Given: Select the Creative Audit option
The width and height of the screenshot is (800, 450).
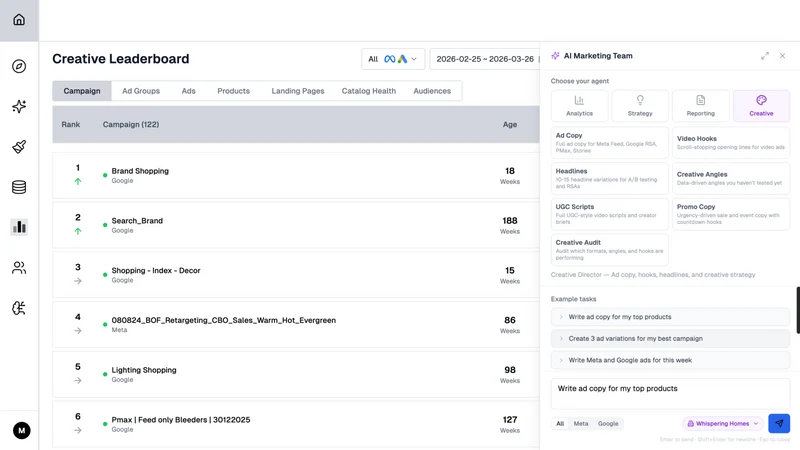Looking at the screenshot, I should click(610, 249).
